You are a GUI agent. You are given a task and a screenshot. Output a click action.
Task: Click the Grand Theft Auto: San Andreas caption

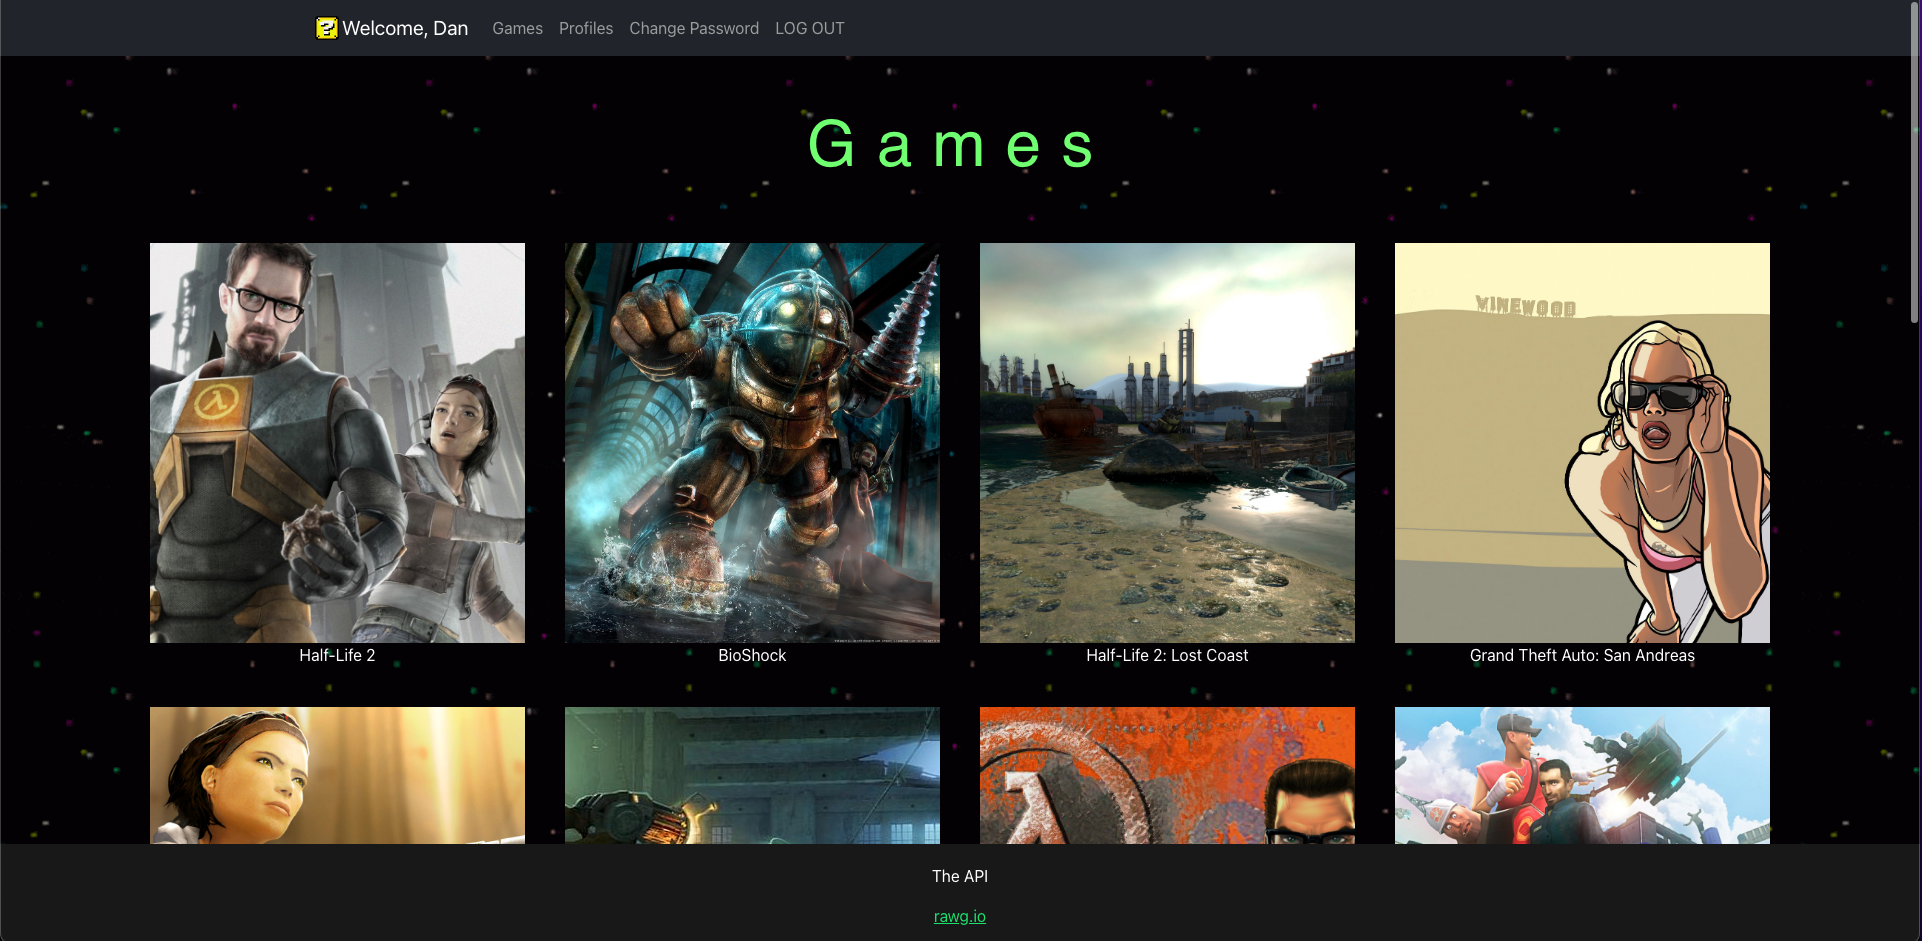pyautogui.click(x=1582, y=655)
